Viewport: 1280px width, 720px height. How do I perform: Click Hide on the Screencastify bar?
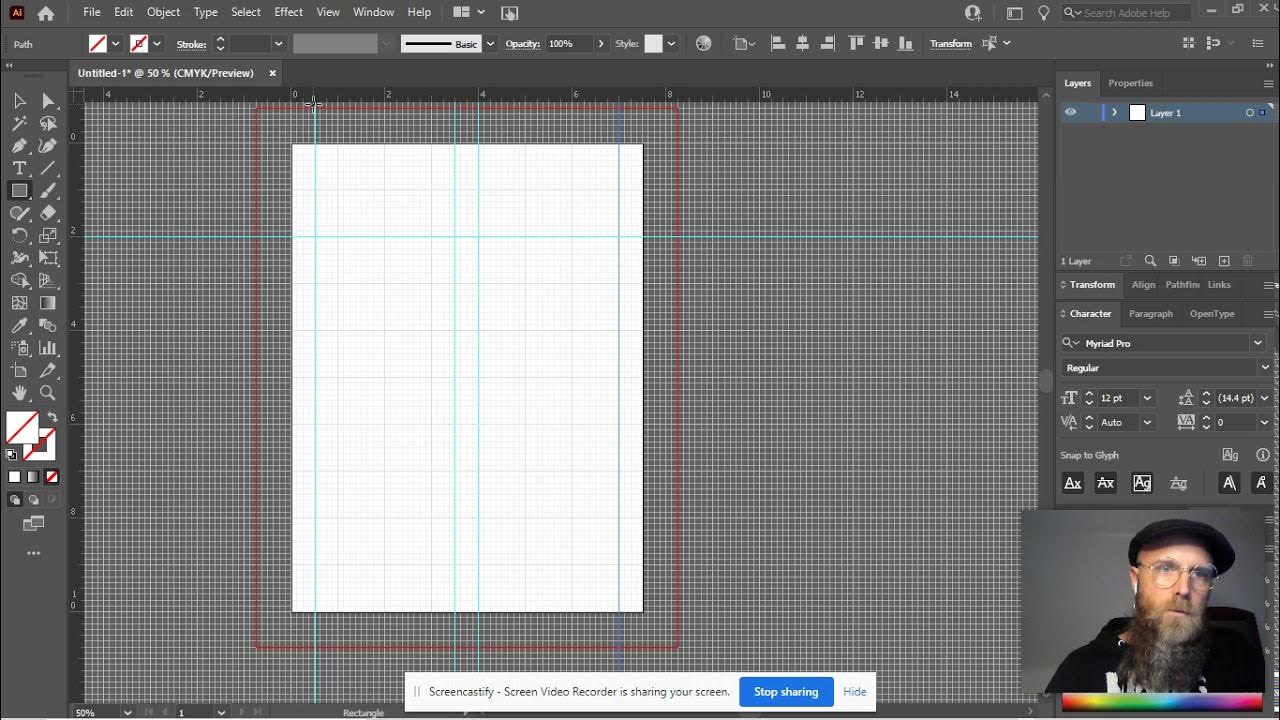855,692
